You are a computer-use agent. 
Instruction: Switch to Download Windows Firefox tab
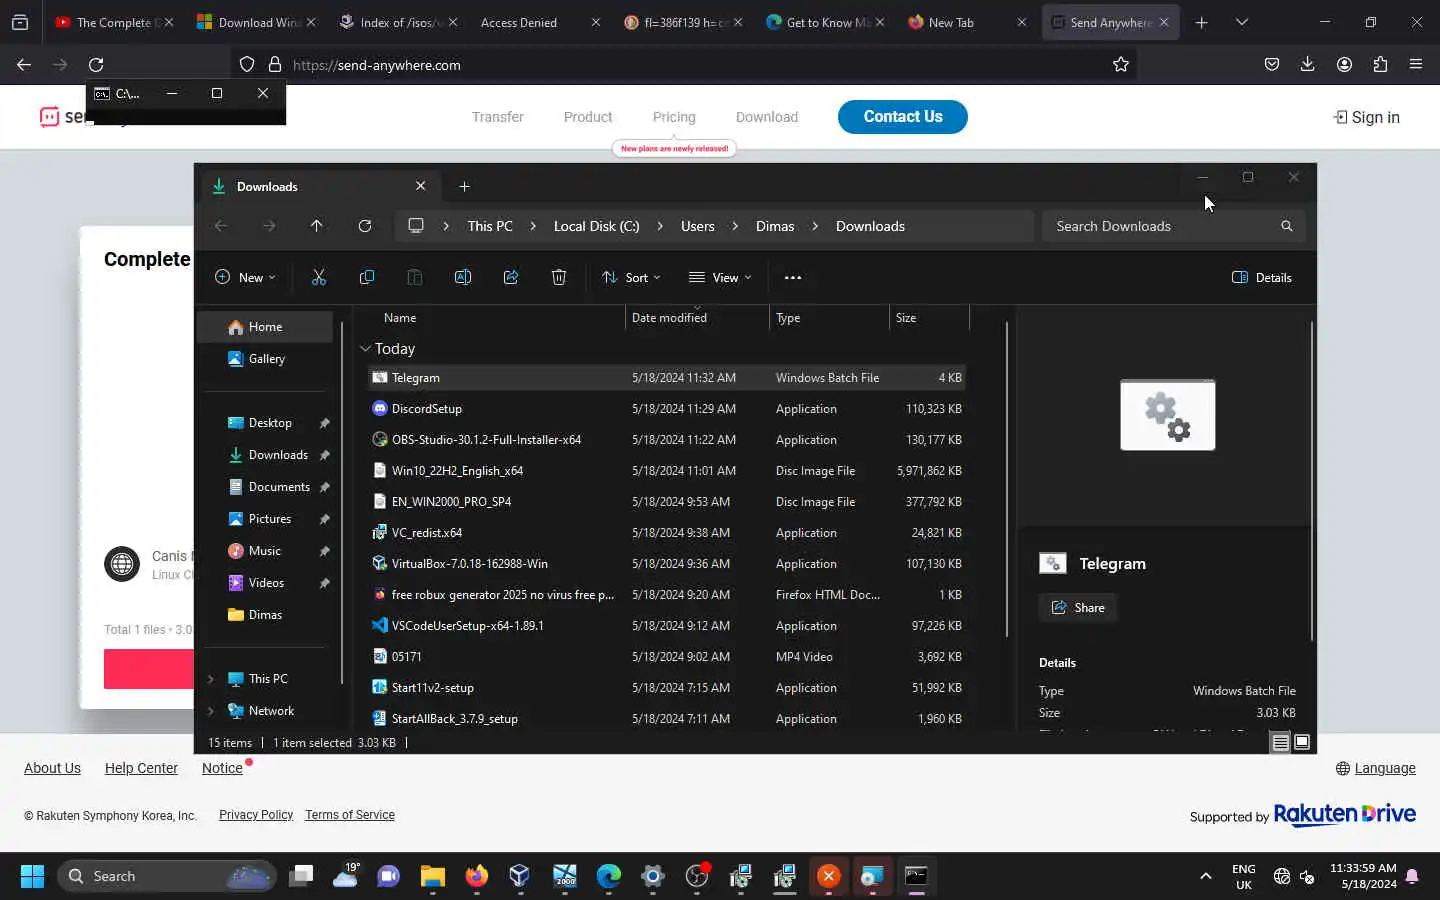(256, 22)
